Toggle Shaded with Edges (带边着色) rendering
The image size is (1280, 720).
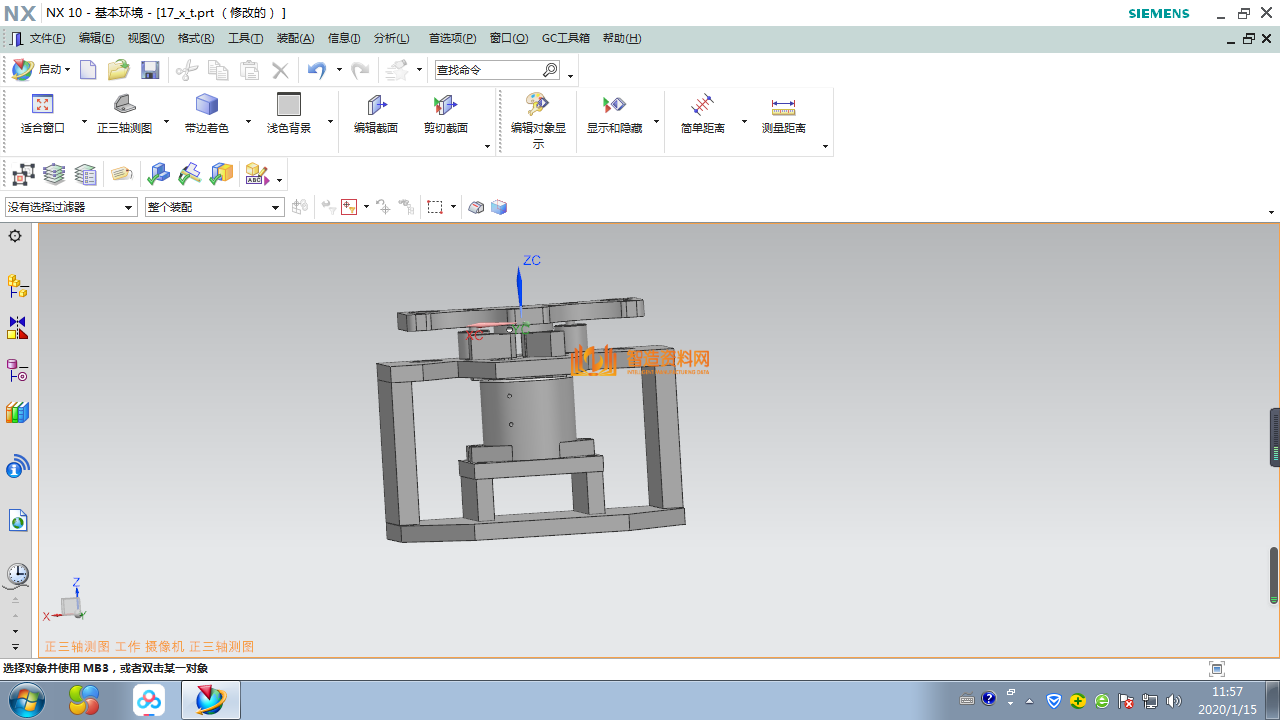click(207, 113)
